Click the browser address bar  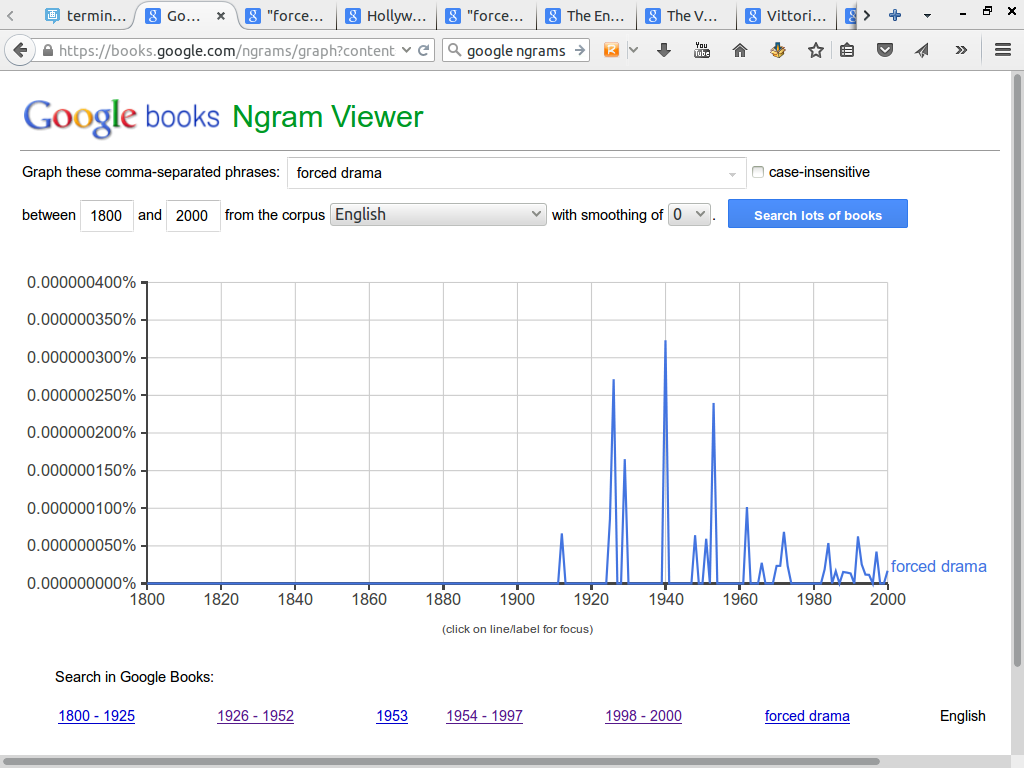(225, 50)
